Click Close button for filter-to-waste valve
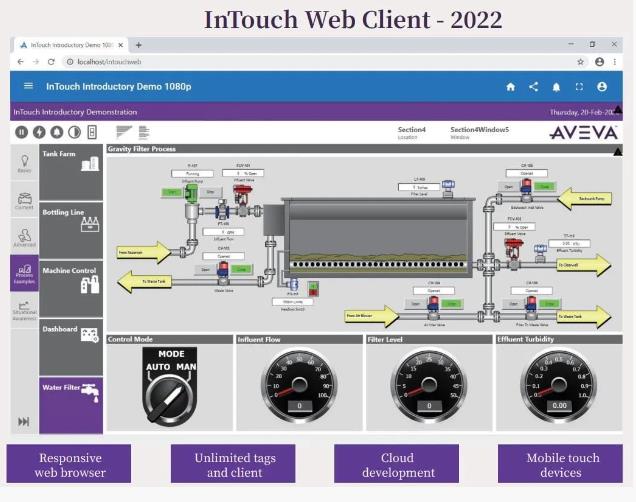636x502 pixels. pos(550,303)
